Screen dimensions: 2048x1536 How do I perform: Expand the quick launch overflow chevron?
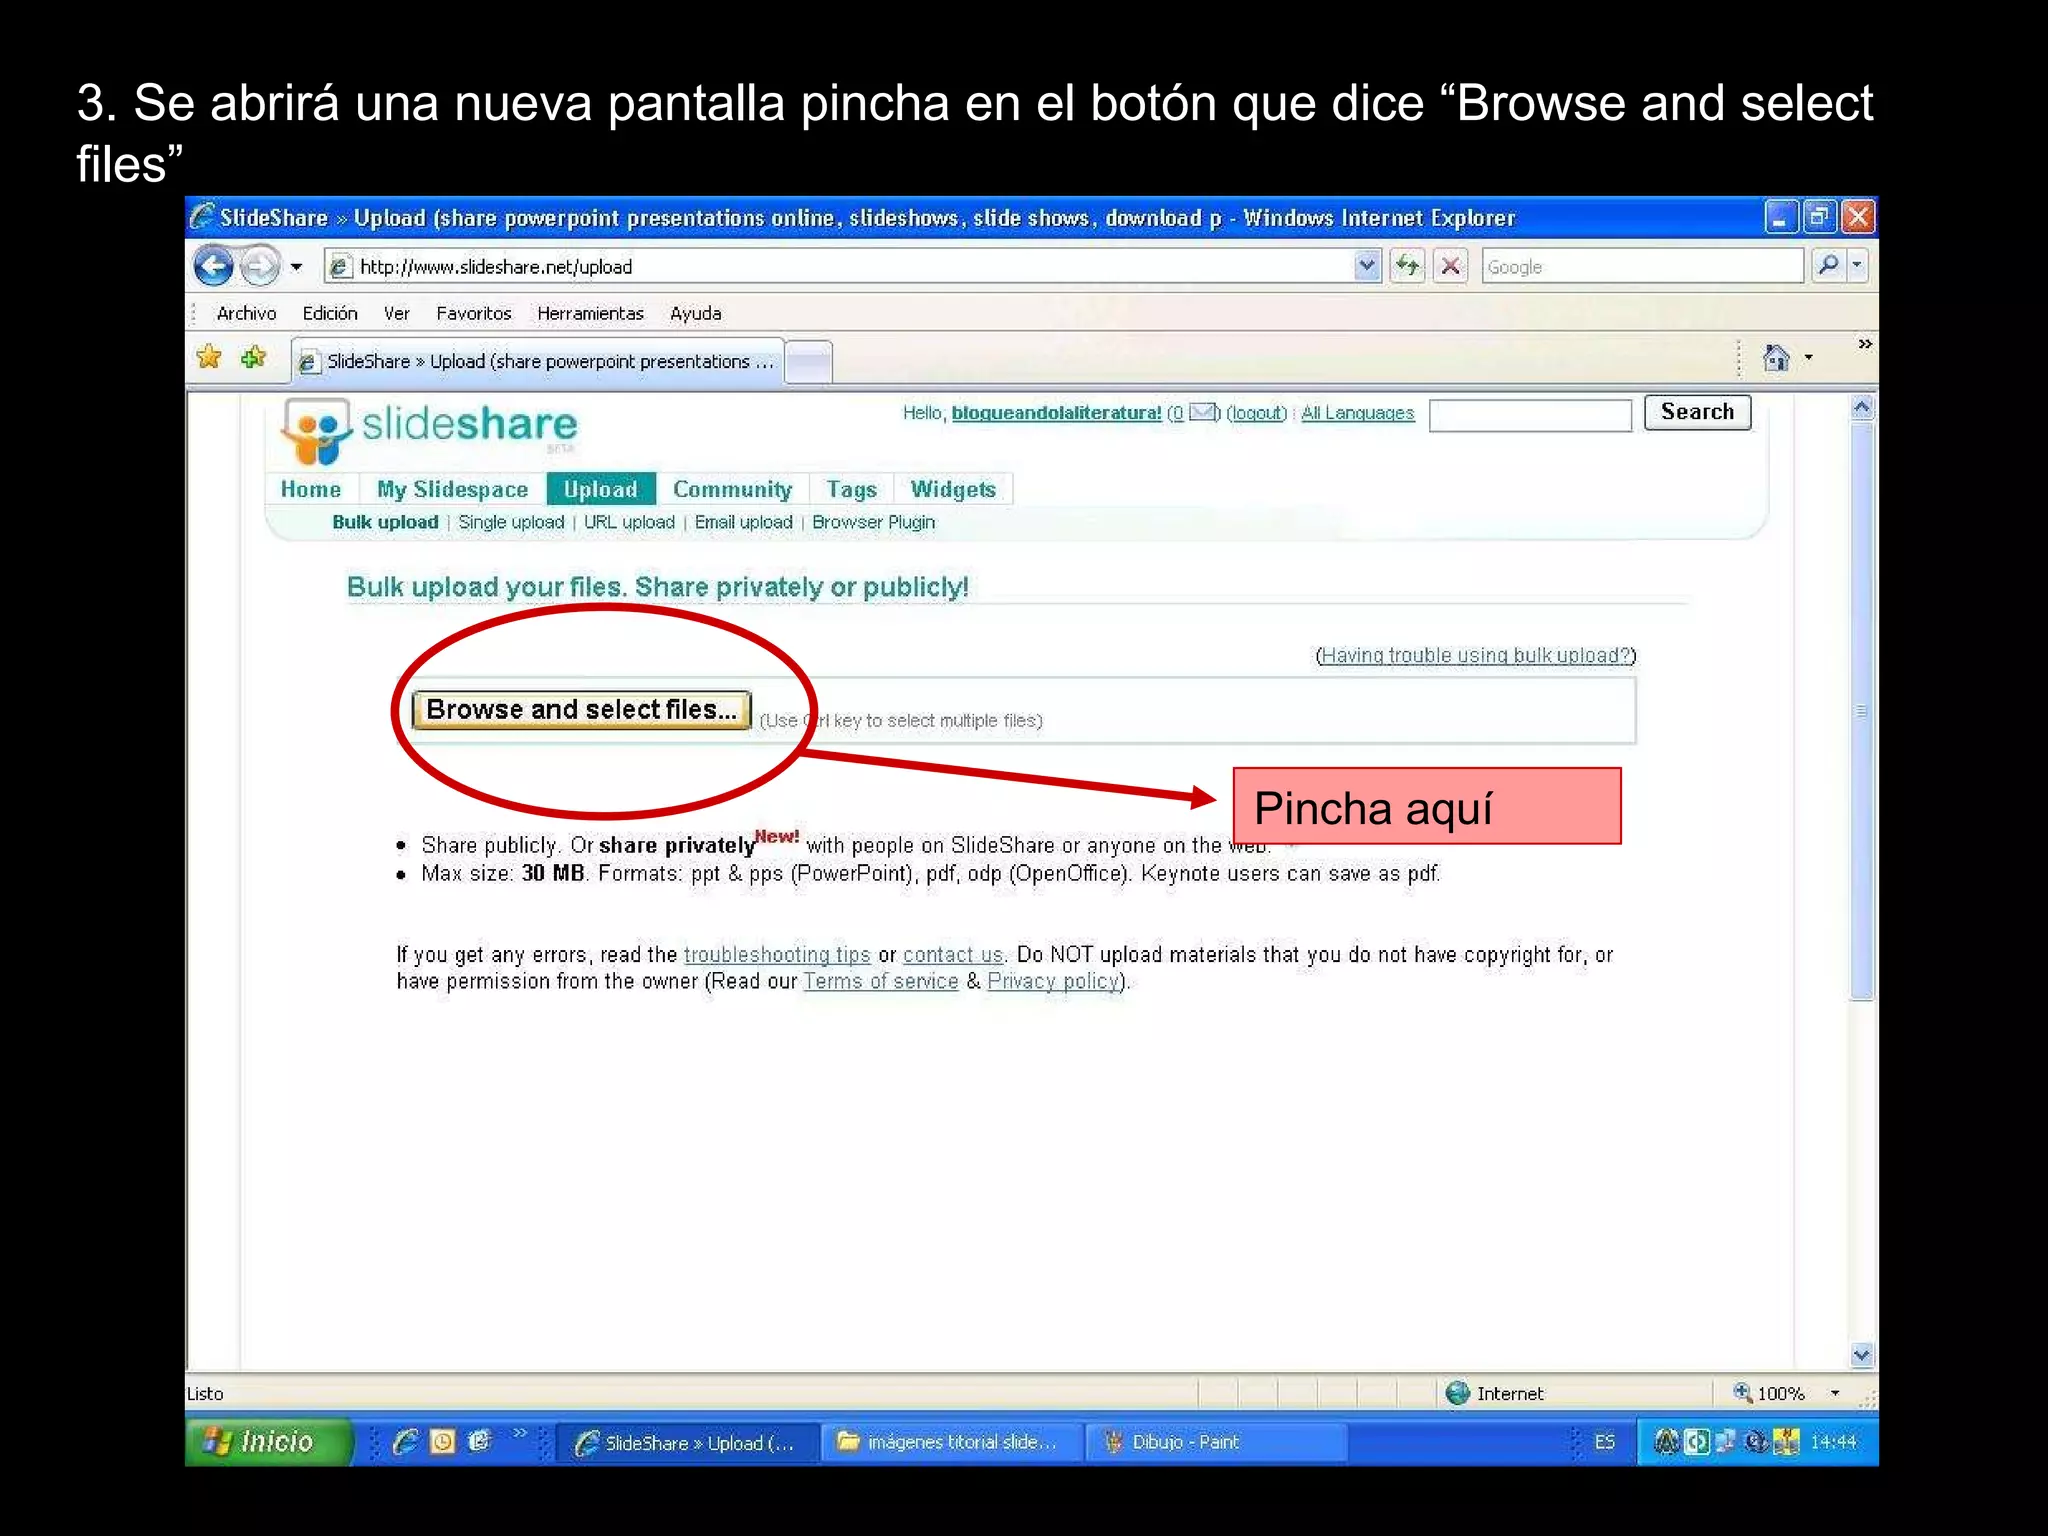(x=519, y=1434)
